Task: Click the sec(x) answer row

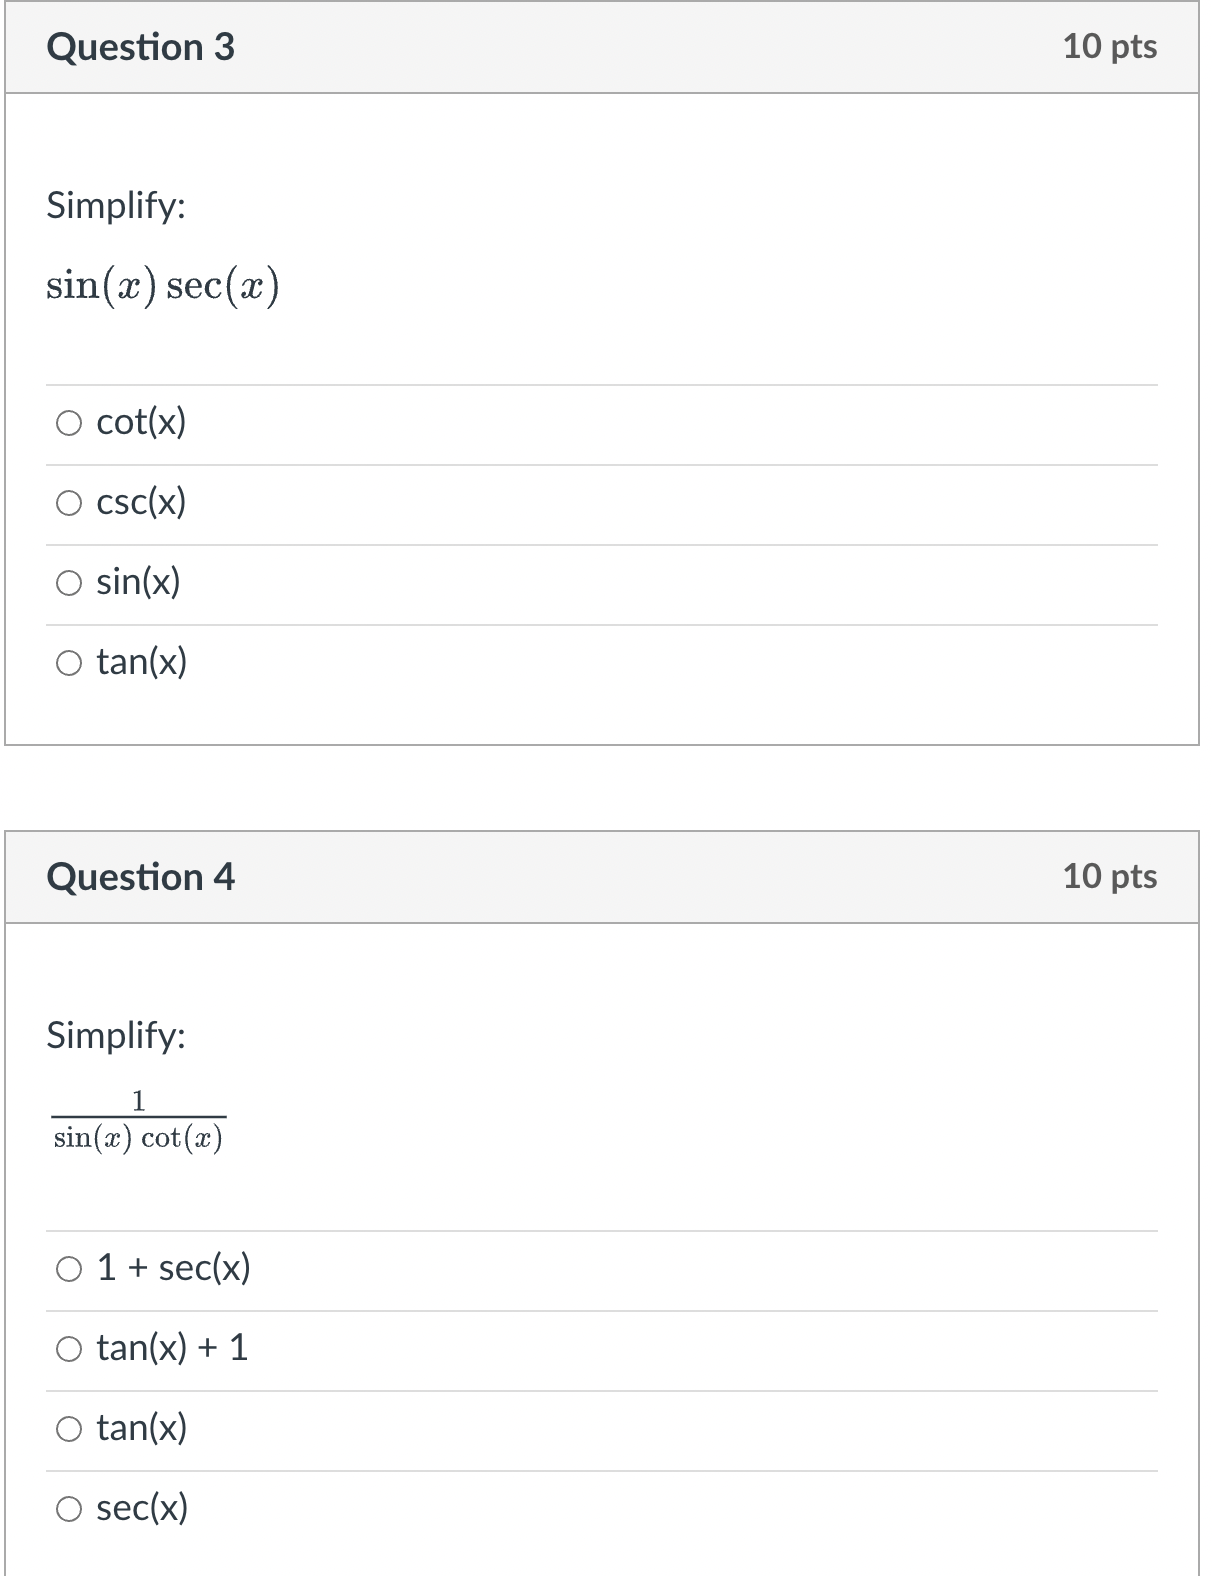Action: tap(400, 1508)
